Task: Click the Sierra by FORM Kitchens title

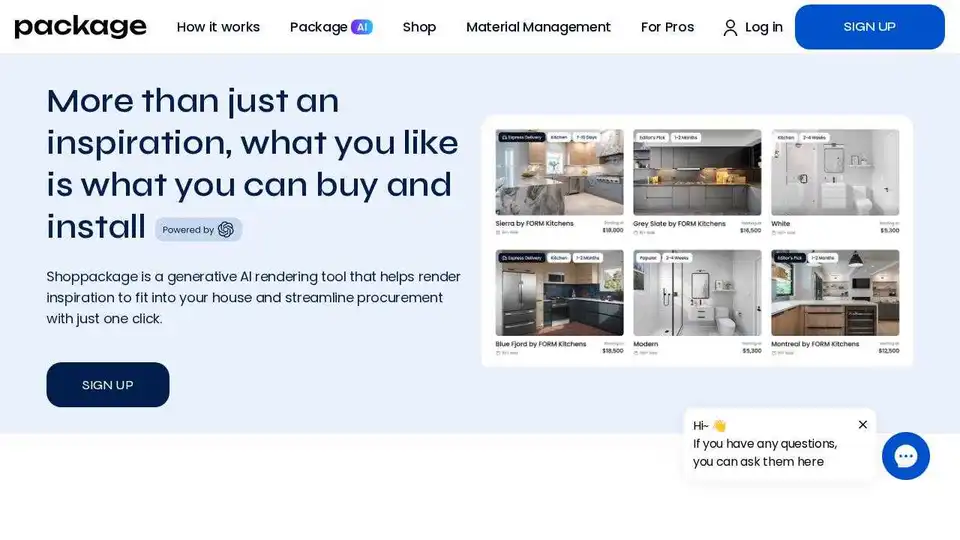Action: (x=534, y=223)
